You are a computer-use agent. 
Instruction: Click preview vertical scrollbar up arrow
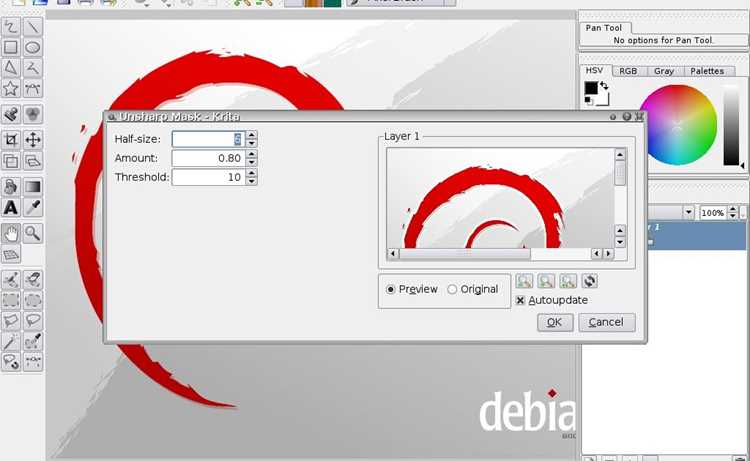coord(620,154)
